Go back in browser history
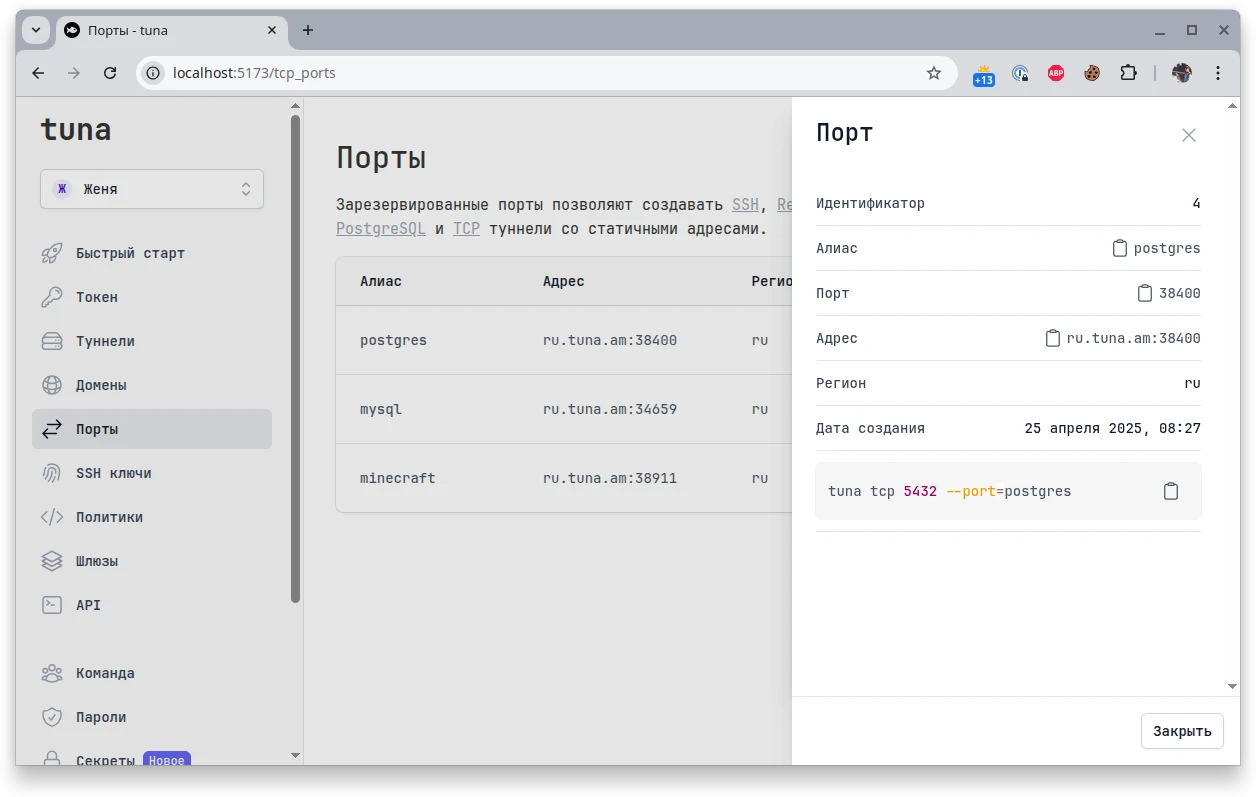 pyautogui.click(x=38, y=73)
